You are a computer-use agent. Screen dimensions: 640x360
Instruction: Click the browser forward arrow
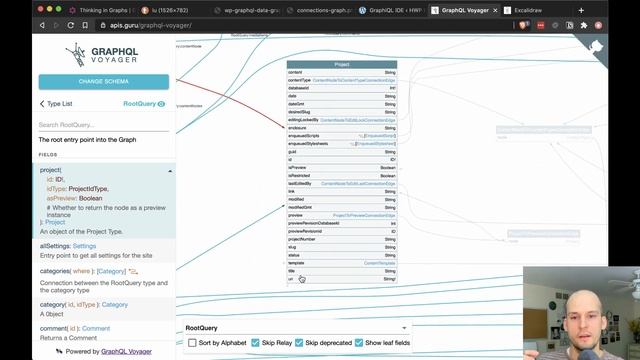pyautogui.click(x=56, y=25)
